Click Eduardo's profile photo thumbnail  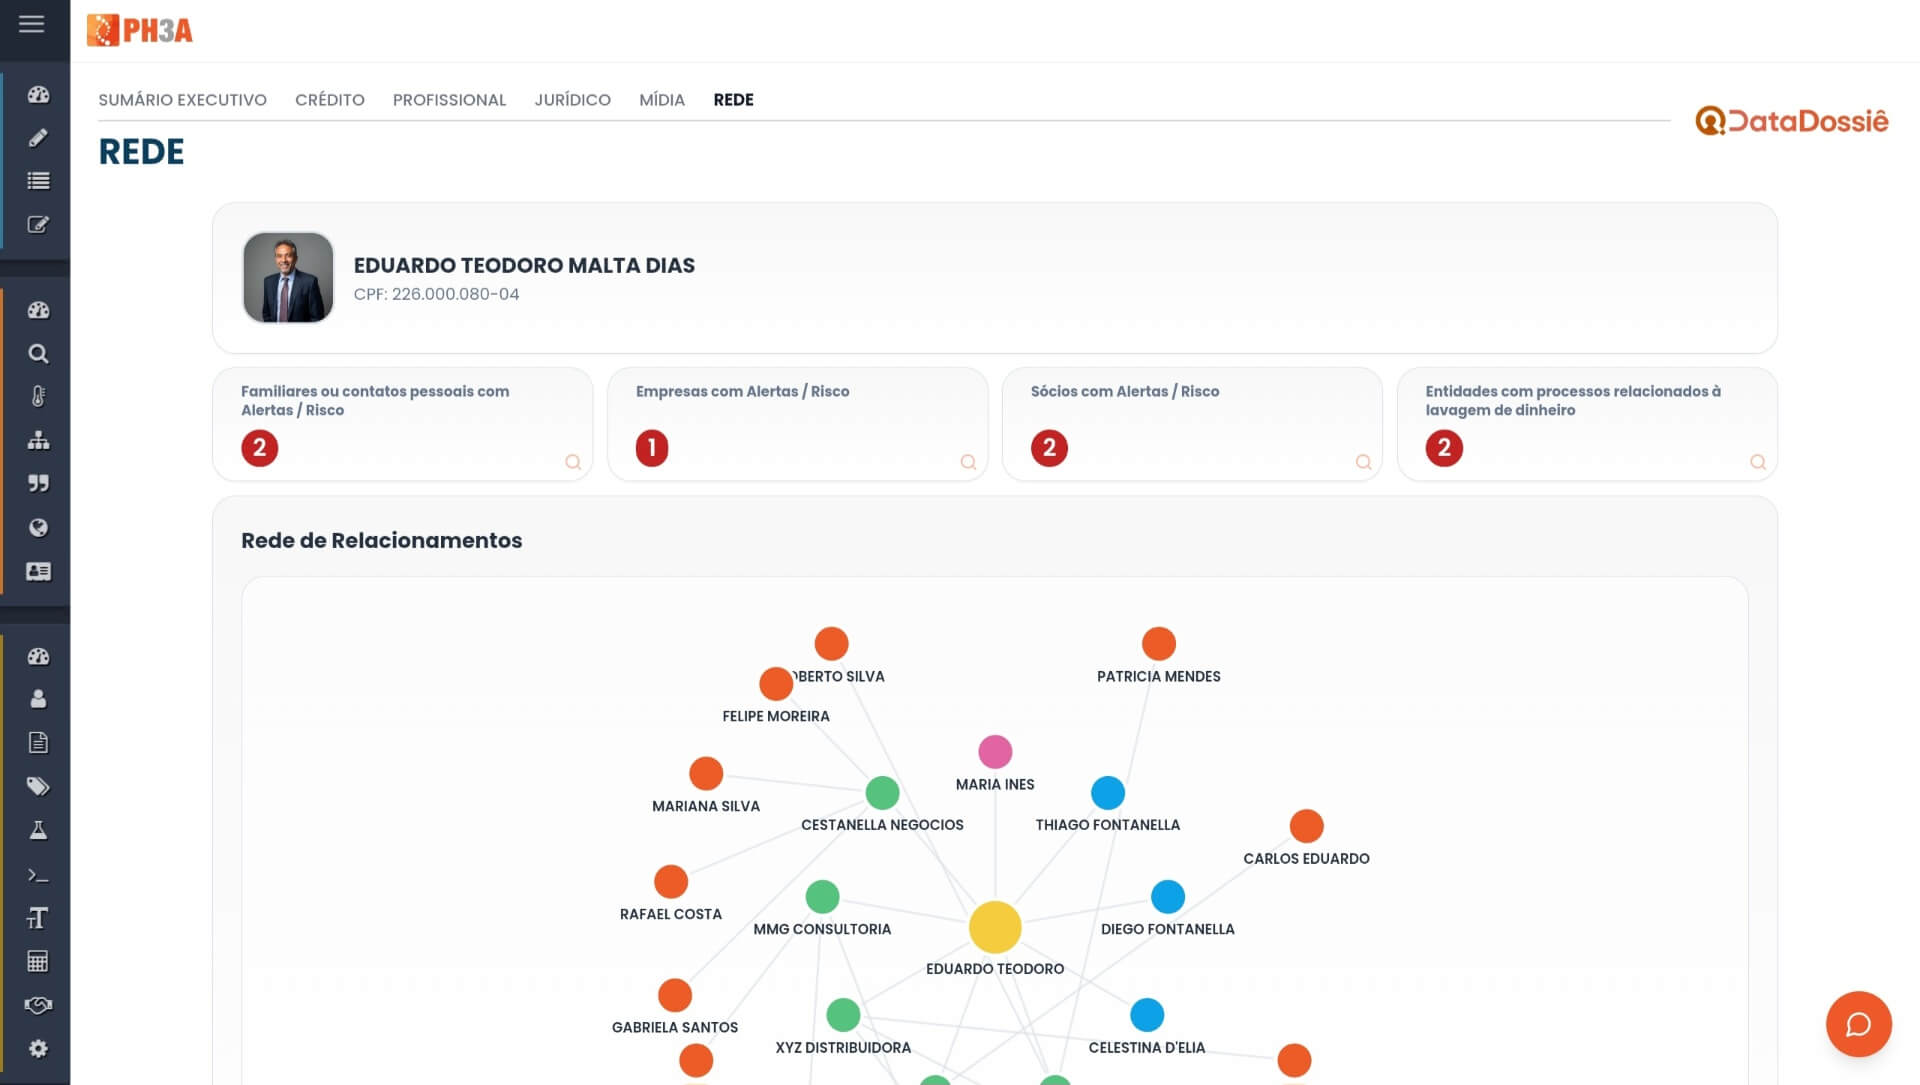pyautogui.click(x=288, y=278)
